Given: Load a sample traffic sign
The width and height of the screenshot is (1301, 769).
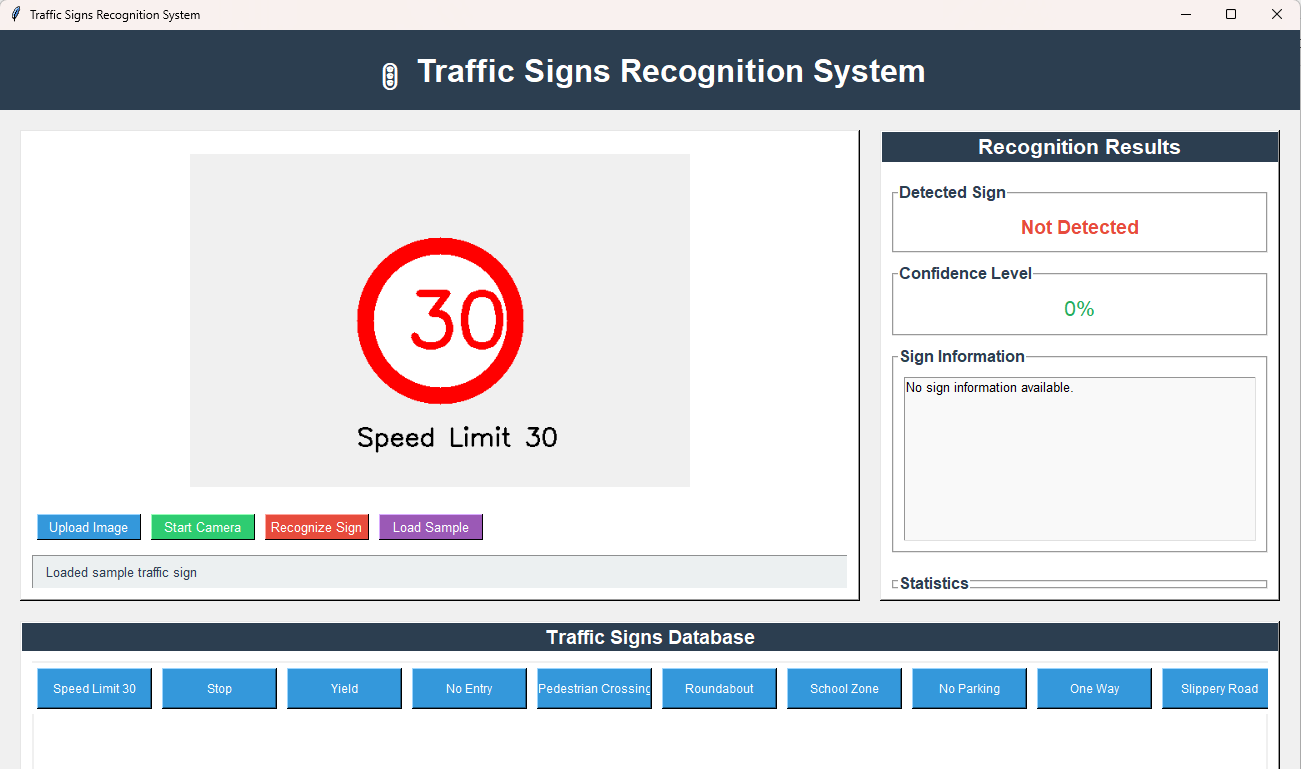Looking at the screenshot, I should click(431, 527).
